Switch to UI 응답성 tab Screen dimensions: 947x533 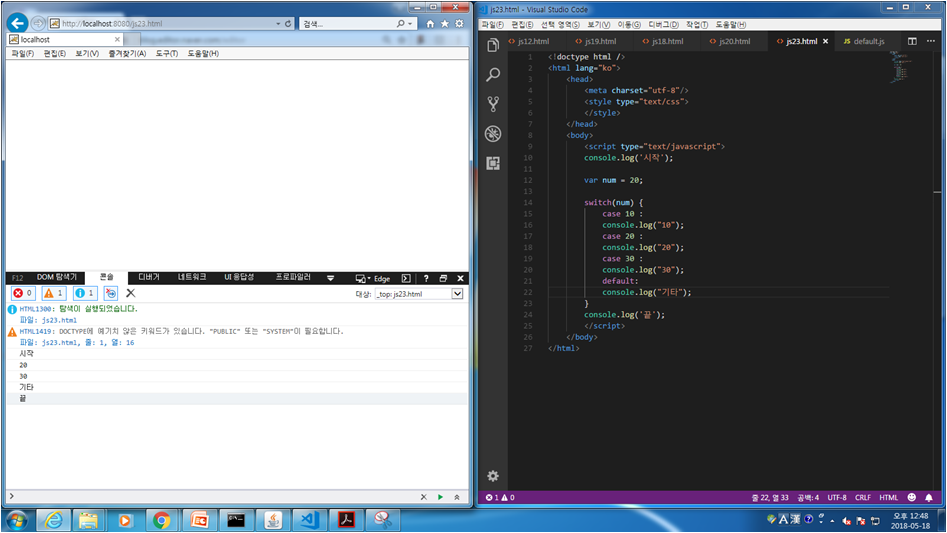click(239, 277)
